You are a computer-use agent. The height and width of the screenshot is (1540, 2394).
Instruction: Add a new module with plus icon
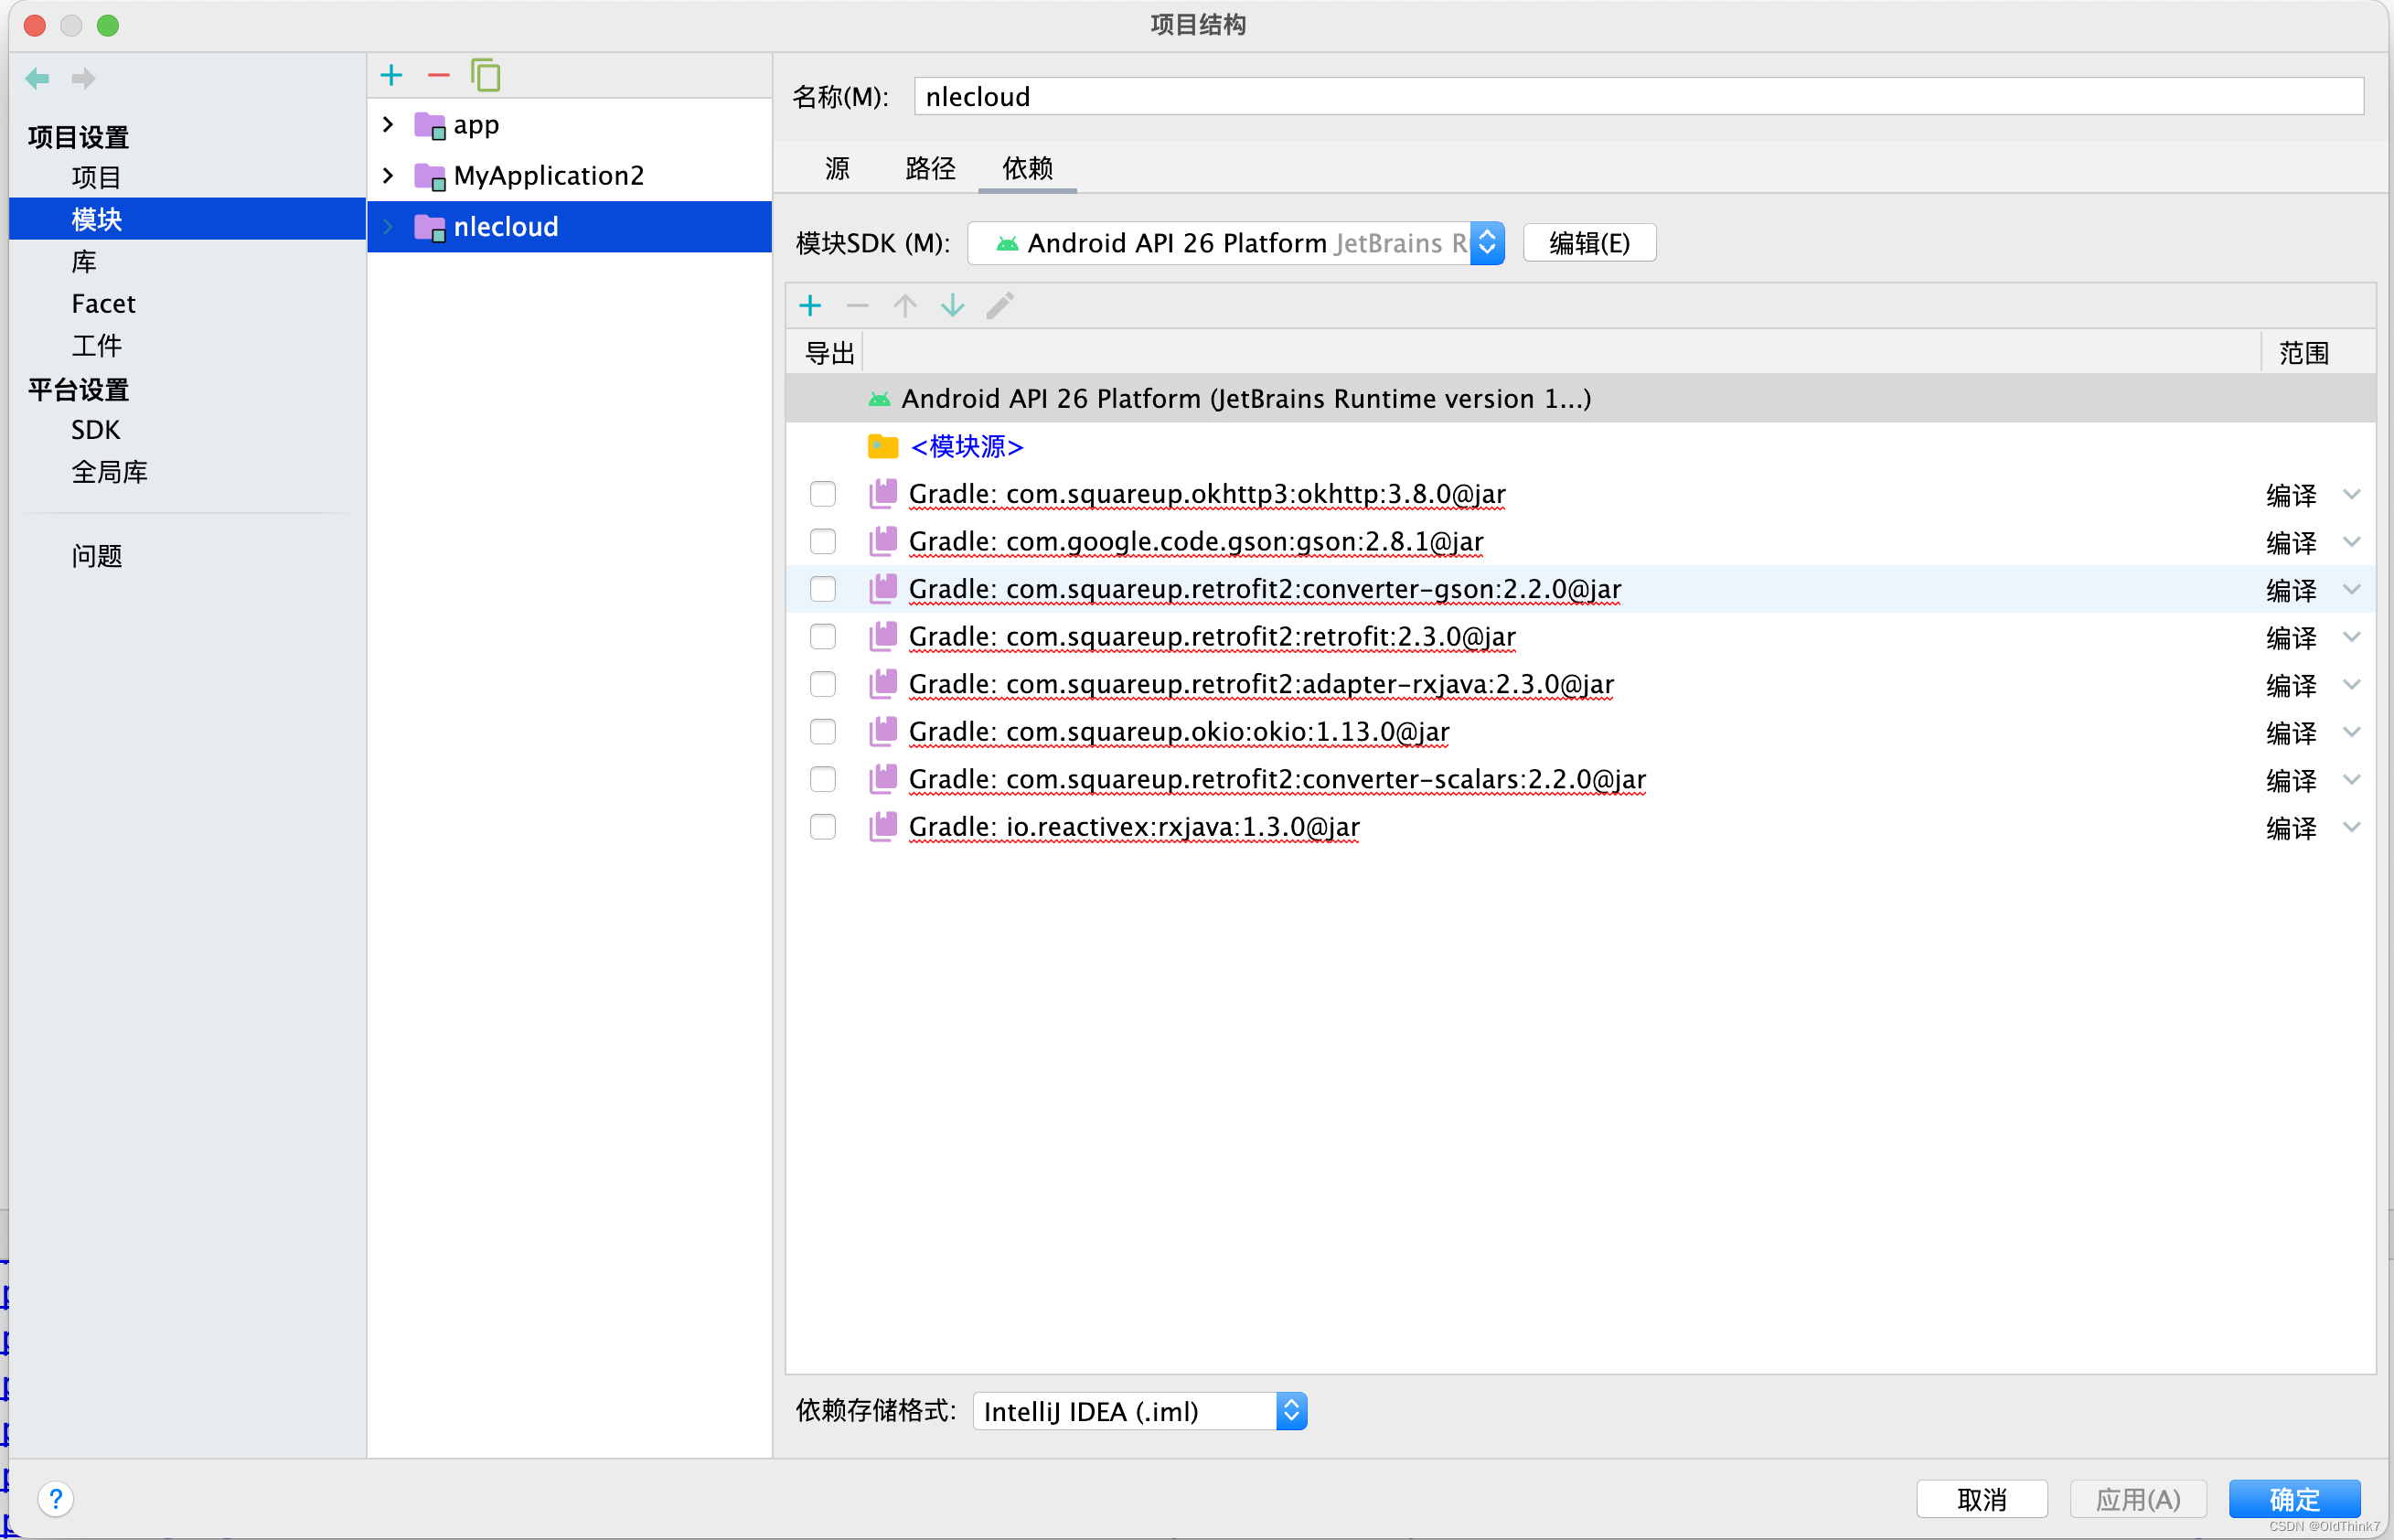click(391, 75)
